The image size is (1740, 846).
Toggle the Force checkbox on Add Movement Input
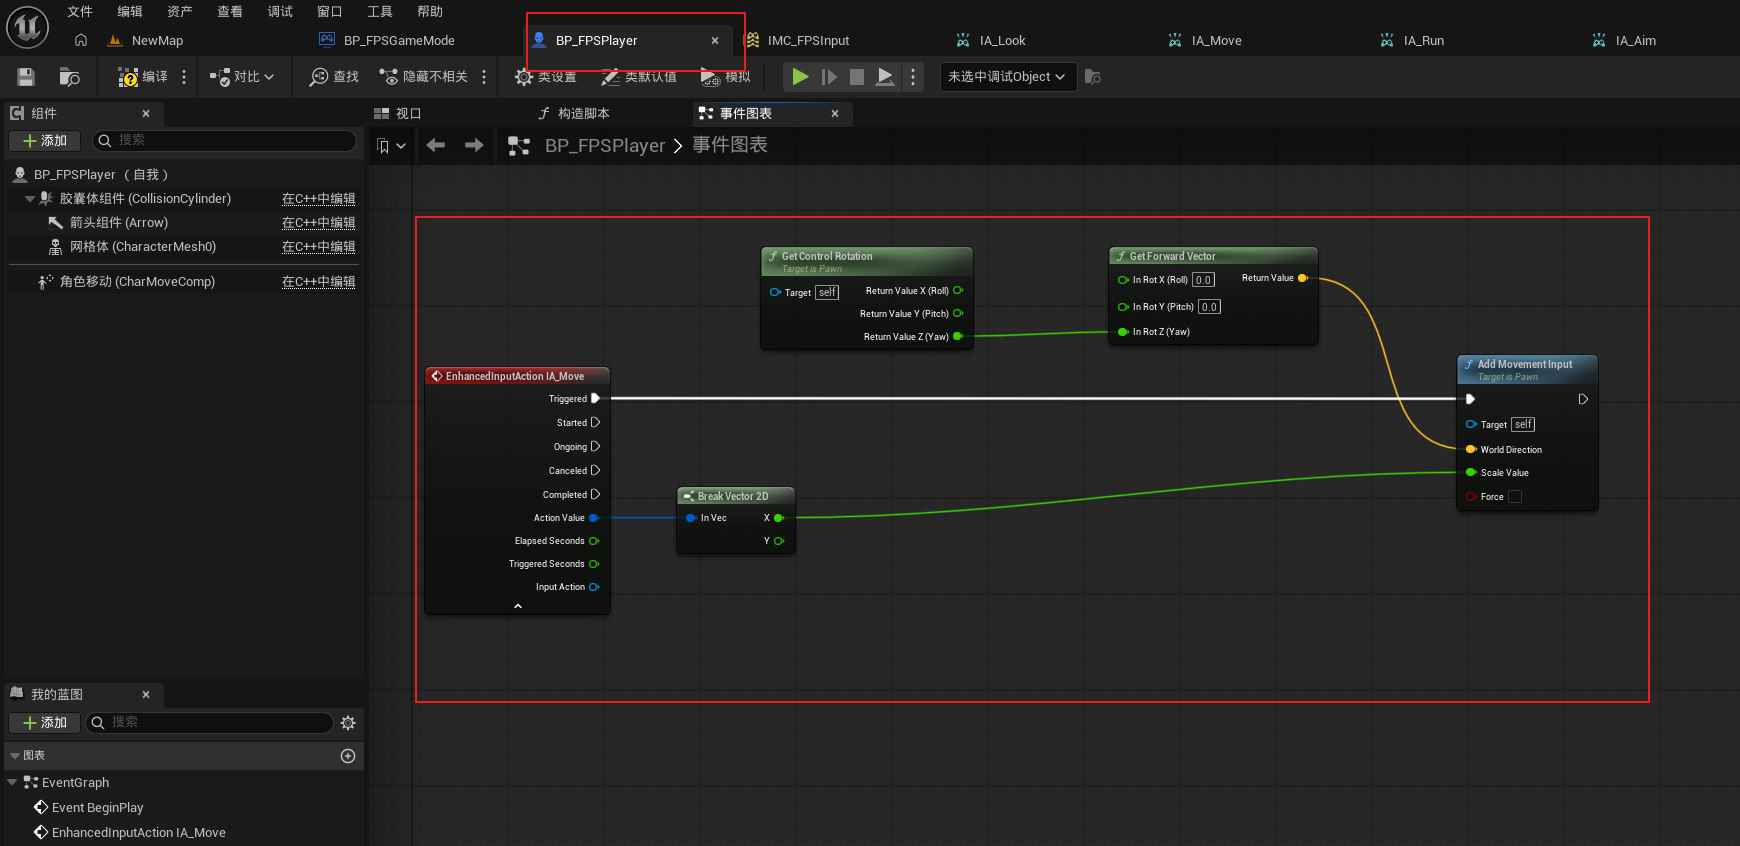[1515, 497]
